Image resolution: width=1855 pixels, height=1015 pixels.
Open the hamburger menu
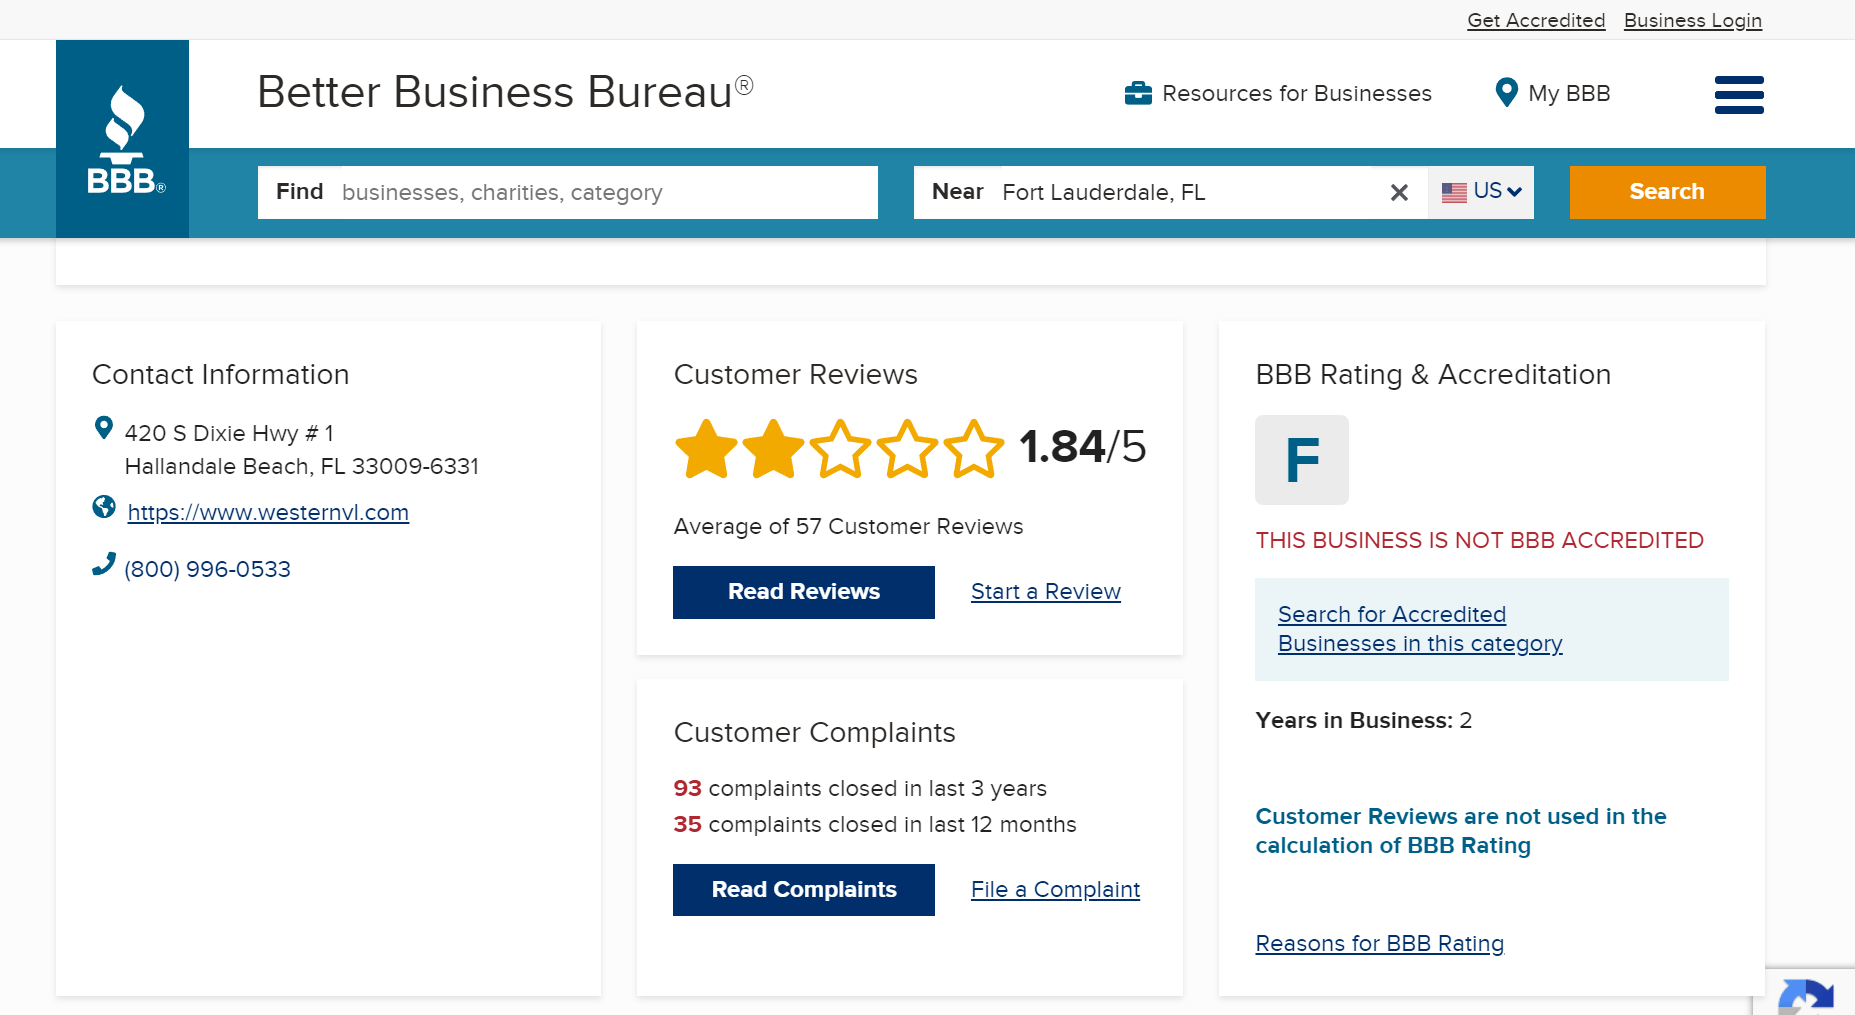click(x=1739, y=95)
